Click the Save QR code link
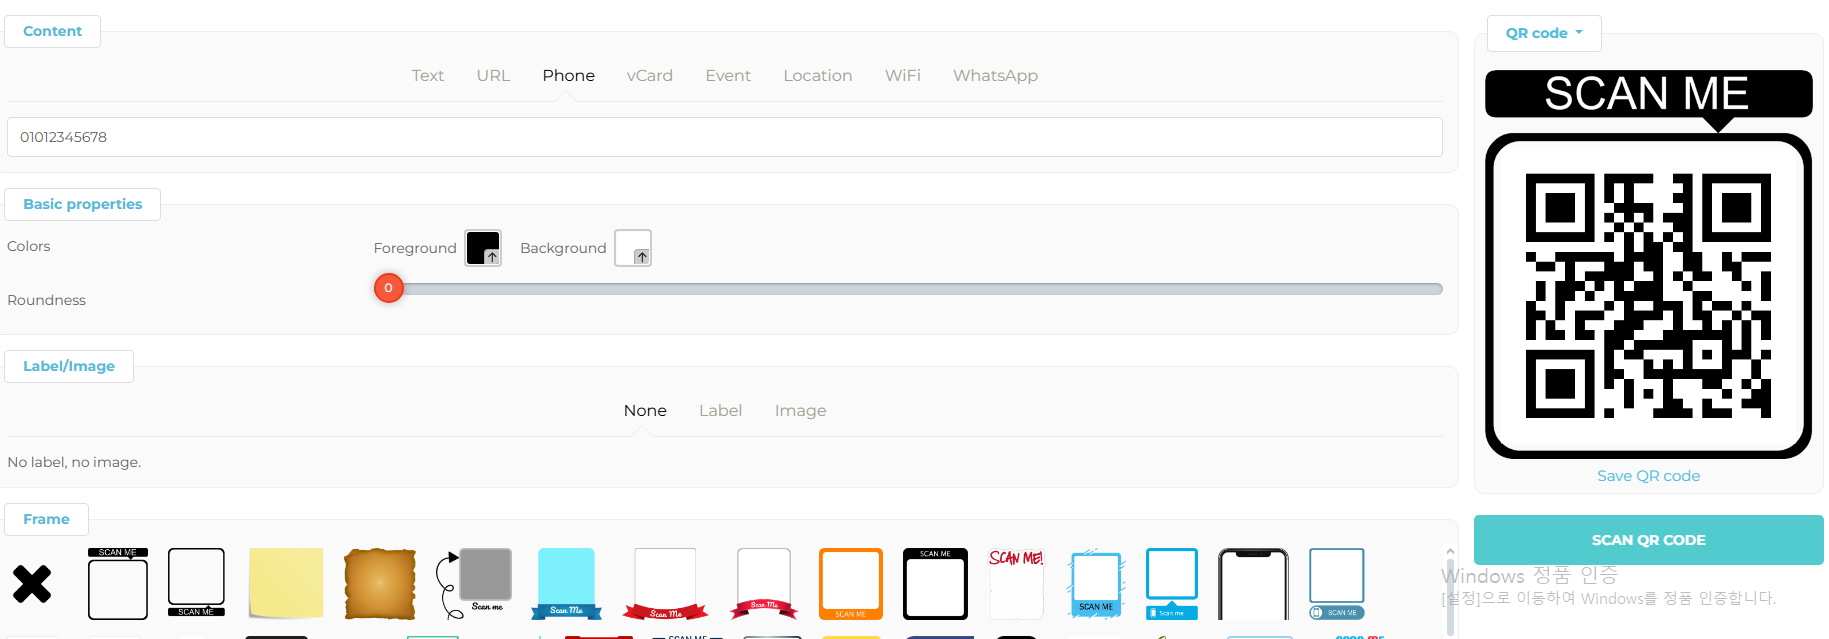The height and width of the screenshot is (639, 1829). 1649,476
